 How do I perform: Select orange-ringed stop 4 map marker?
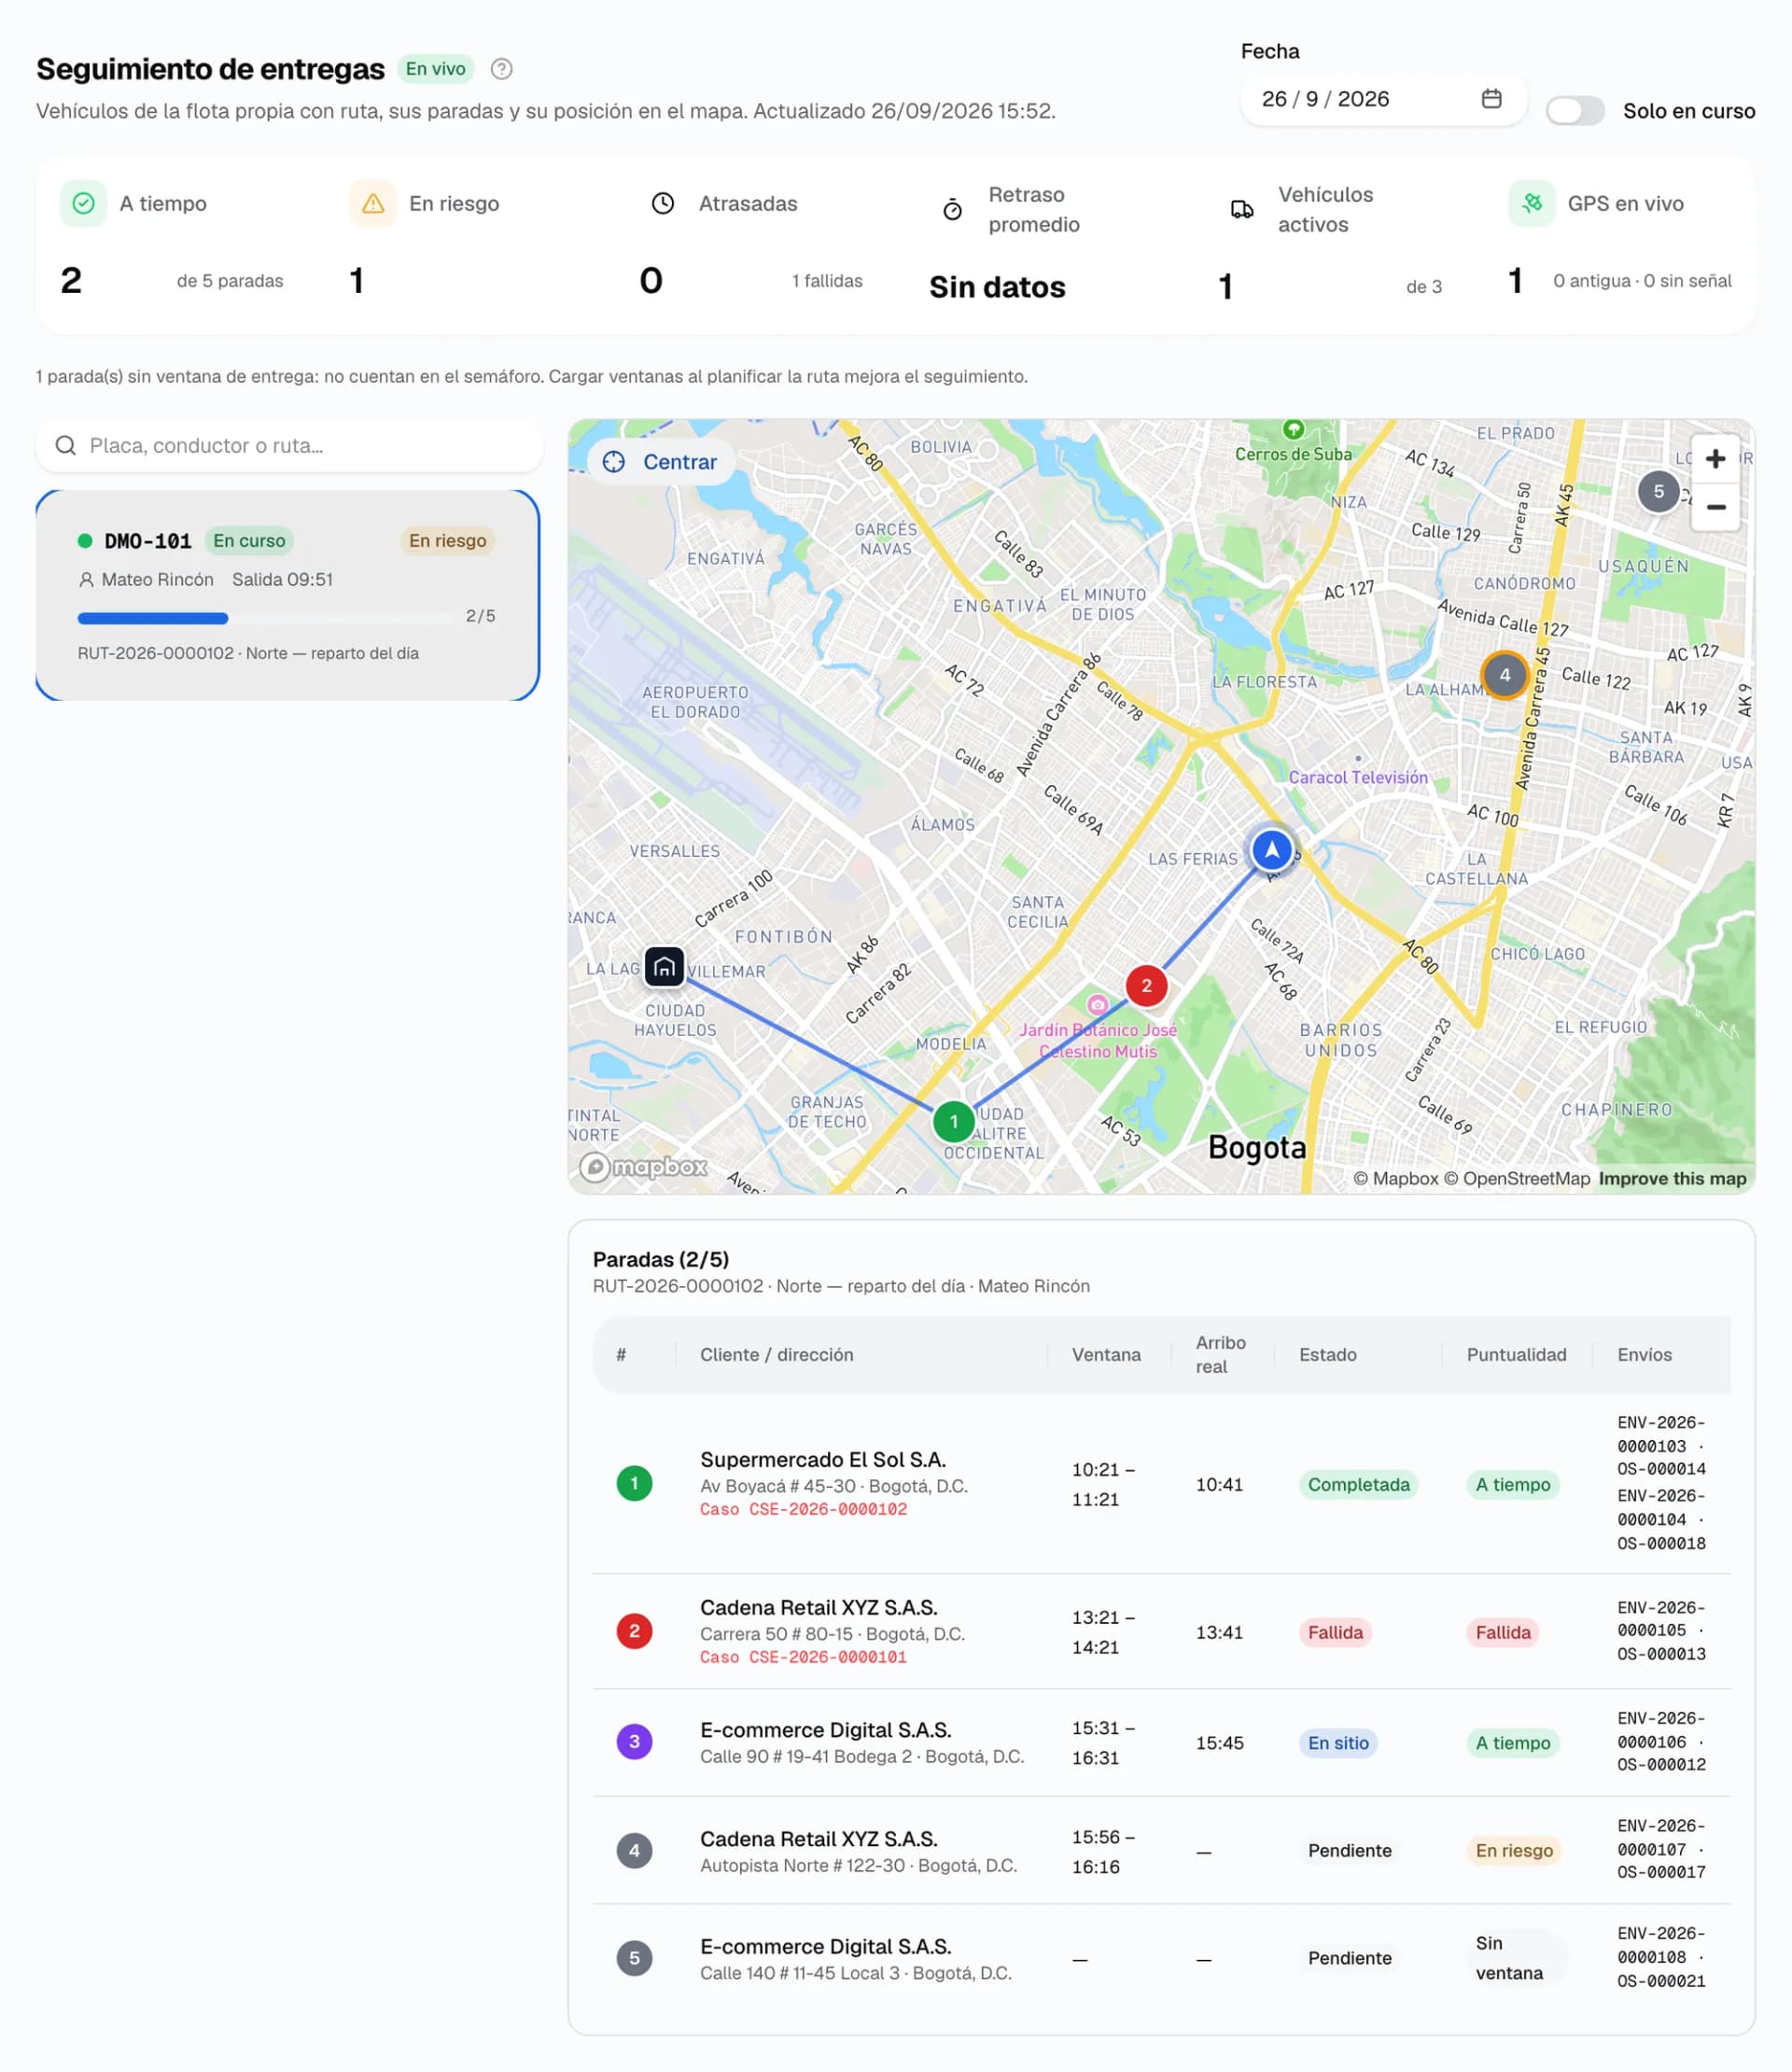tap(1504, 675)
